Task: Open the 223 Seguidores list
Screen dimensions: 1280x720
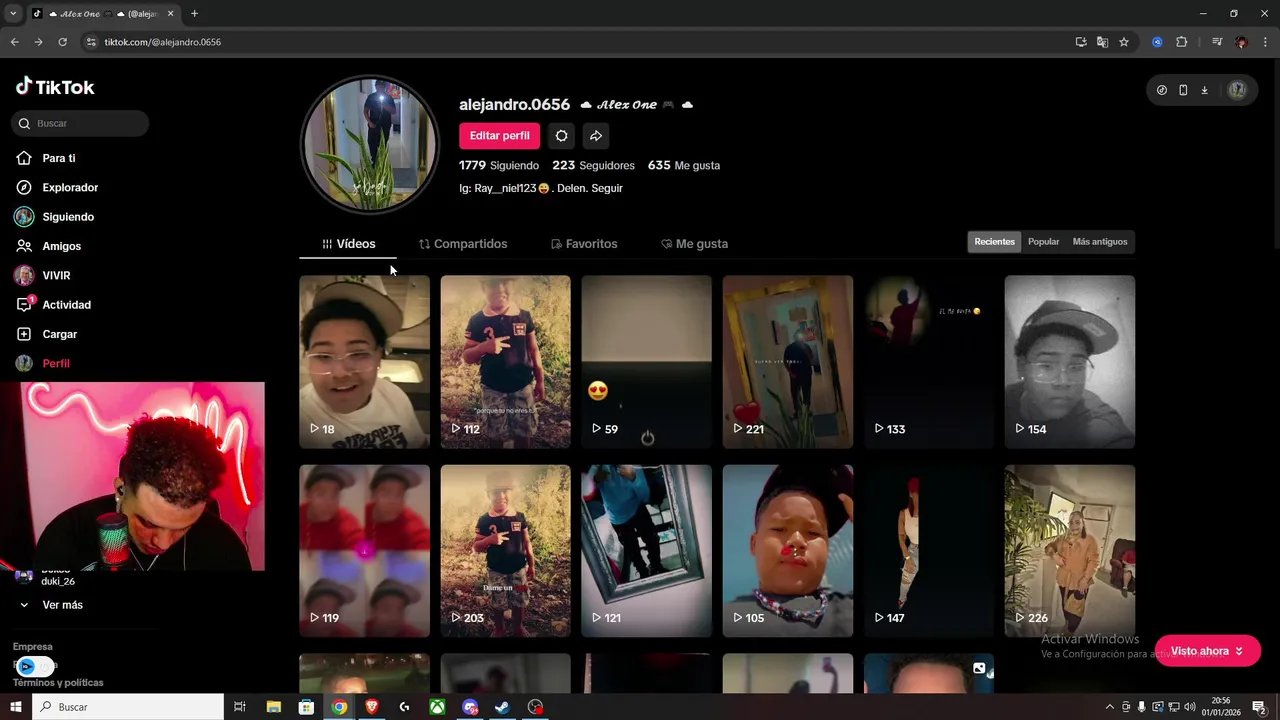Action: pos(593,165)
